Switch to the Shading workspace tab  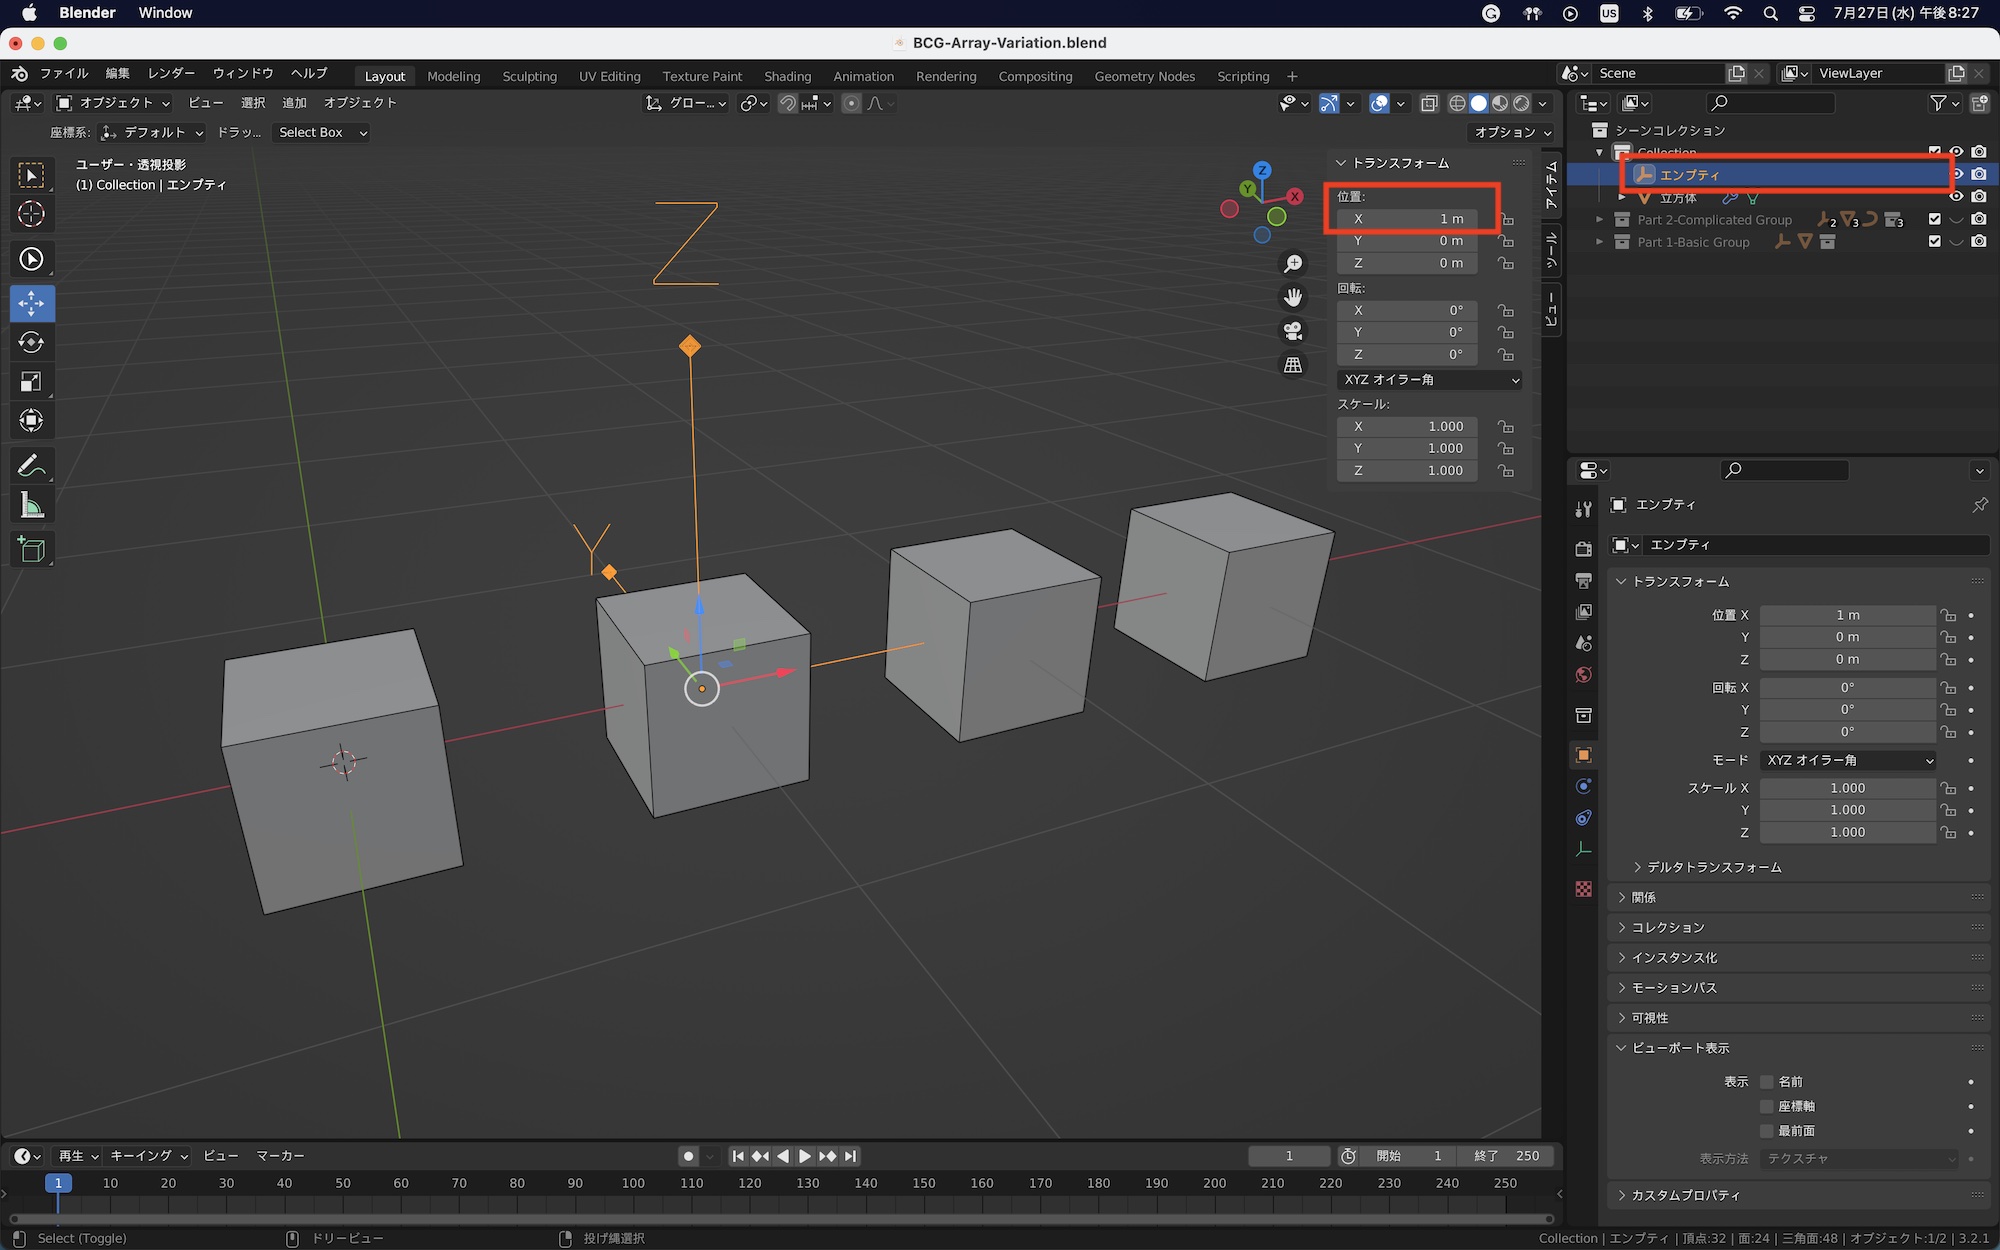pos(787,76)
